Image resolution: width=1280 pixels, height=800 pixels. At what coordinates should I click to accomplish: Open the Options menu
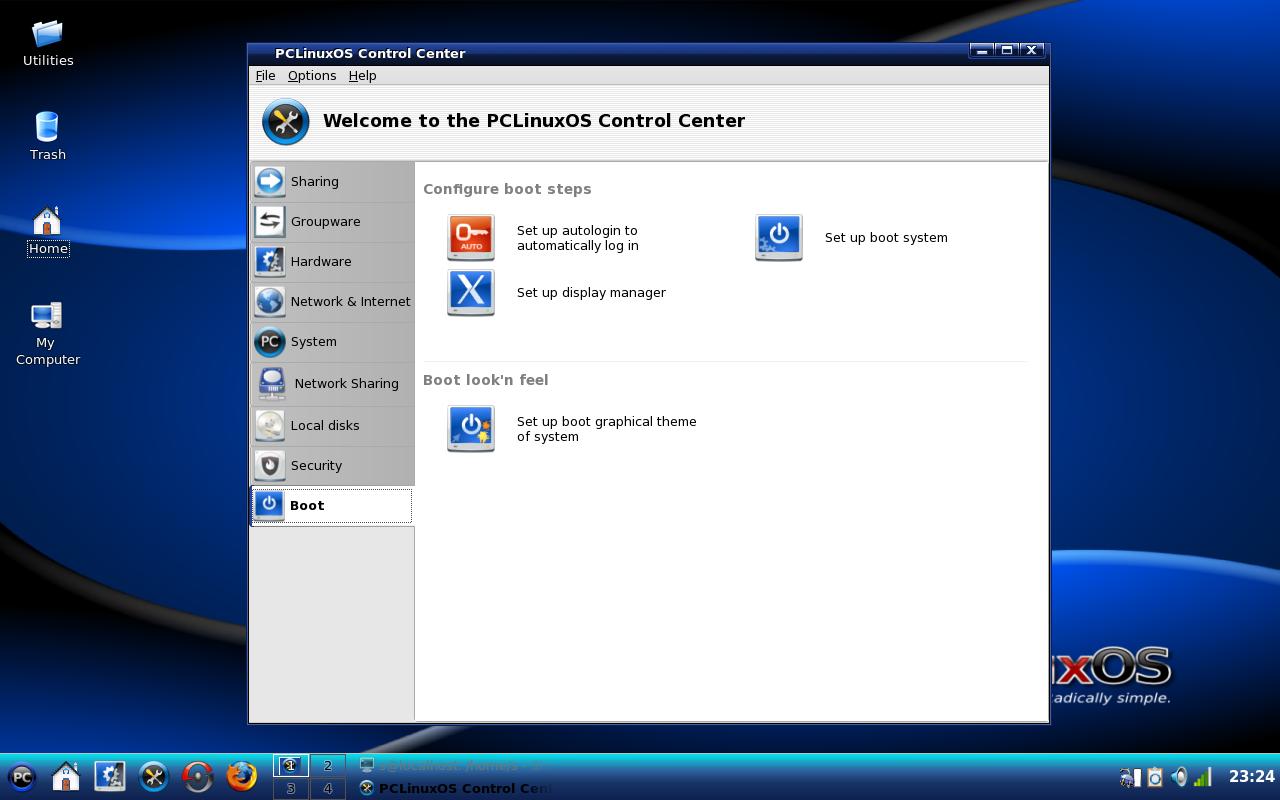pyautogui.click(x=312, y=75)
